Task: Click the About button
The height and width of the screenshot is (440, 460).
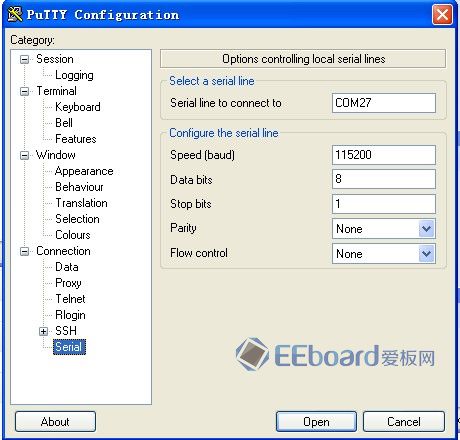Action: click(x=55, y=422)
